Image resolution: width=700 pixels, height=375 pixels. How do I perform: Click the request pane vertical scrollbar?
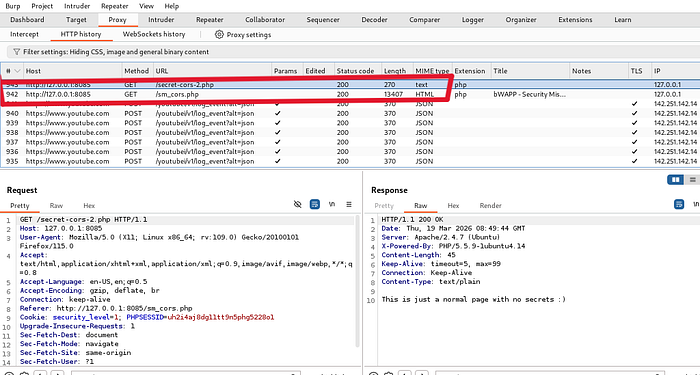[357, 281]
